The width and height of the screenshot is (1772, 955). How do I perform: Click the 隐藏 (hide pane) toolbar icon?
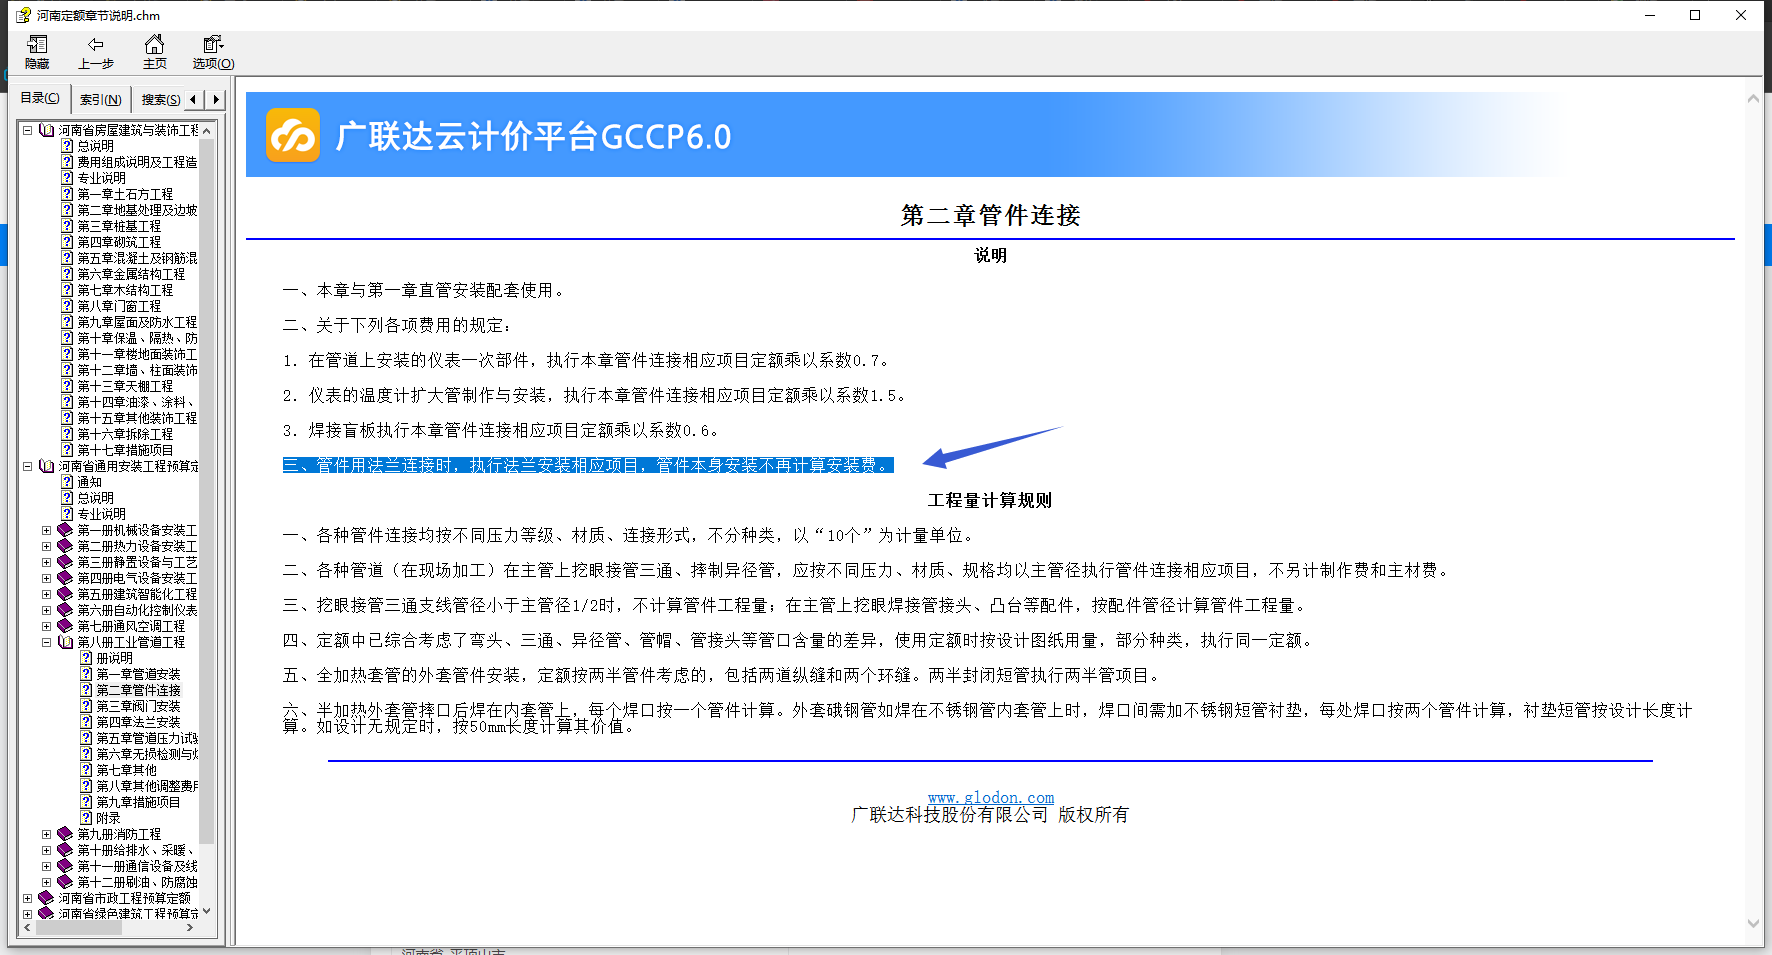tap(38, 44)
